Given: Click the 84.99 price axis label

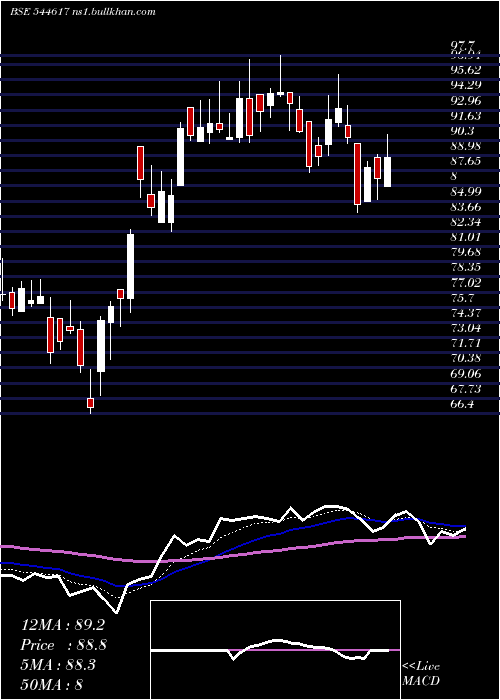Looking at the screenshot, I should 466,192.
